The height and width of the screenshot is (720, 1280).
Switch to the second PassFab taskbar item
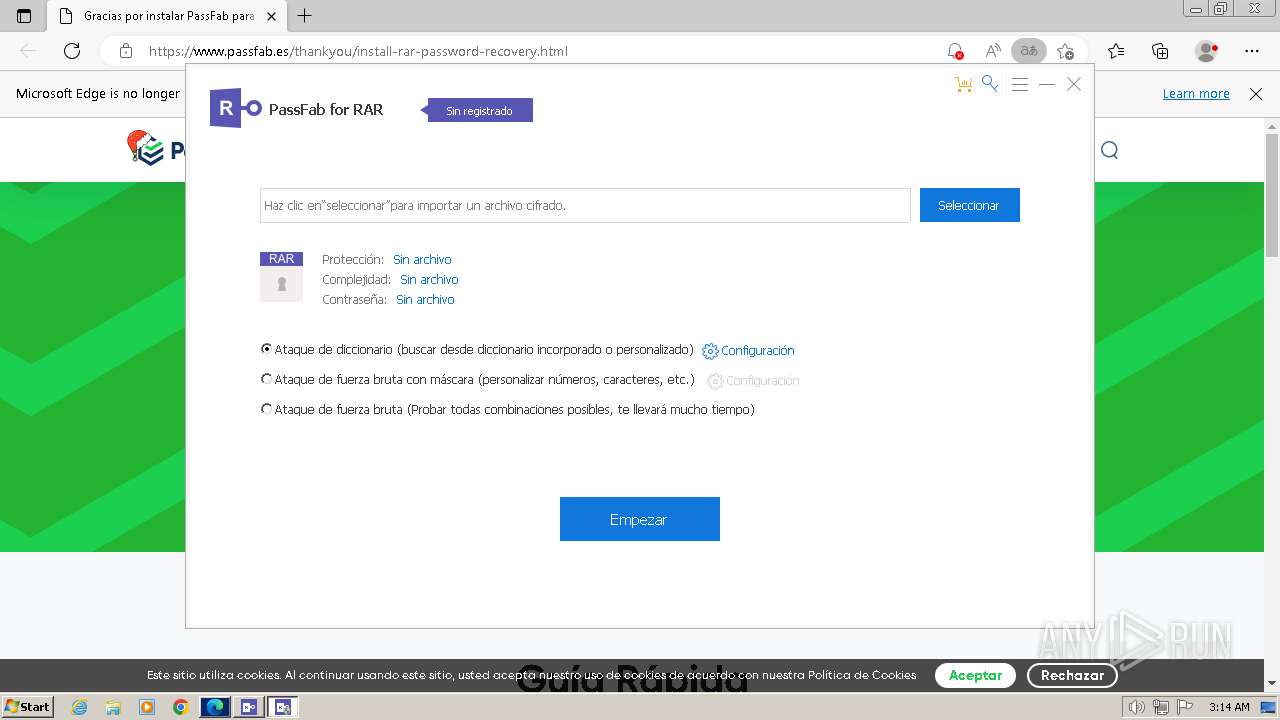283,707
